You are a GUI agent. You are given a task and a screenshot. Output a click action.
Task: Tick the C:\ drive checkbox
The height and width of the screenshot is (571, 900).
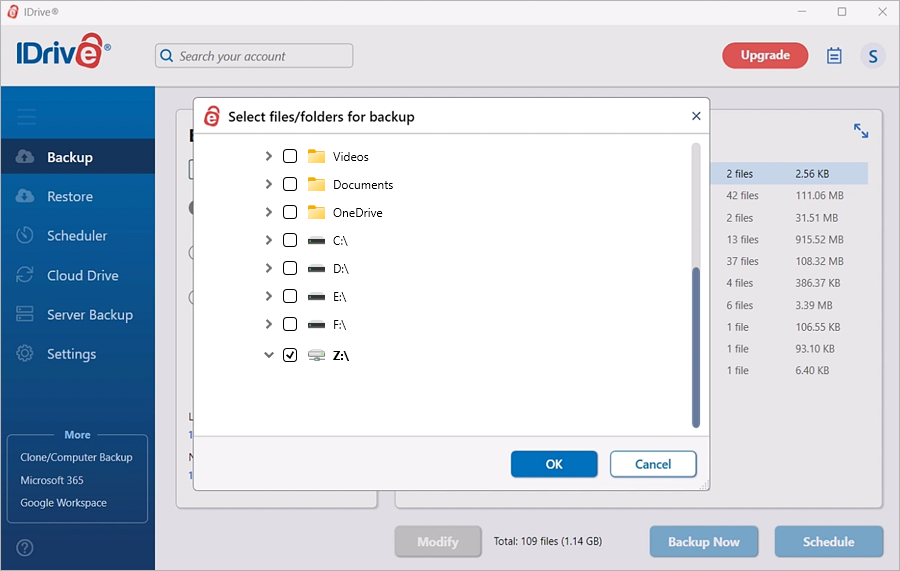point(290,240)
